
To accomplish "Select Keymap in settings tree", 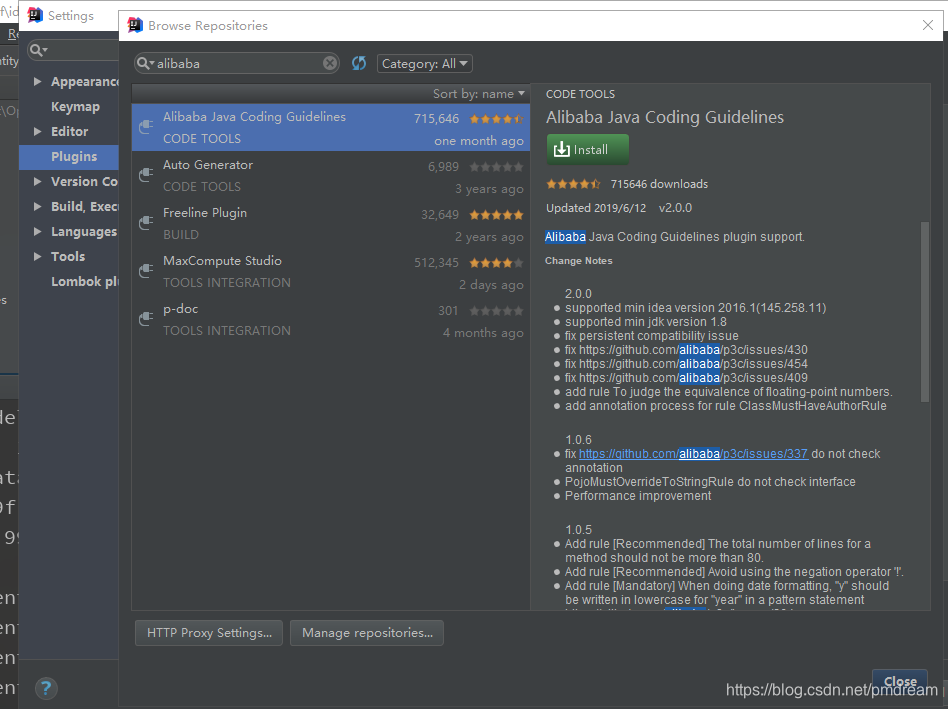I will (75, 106).
